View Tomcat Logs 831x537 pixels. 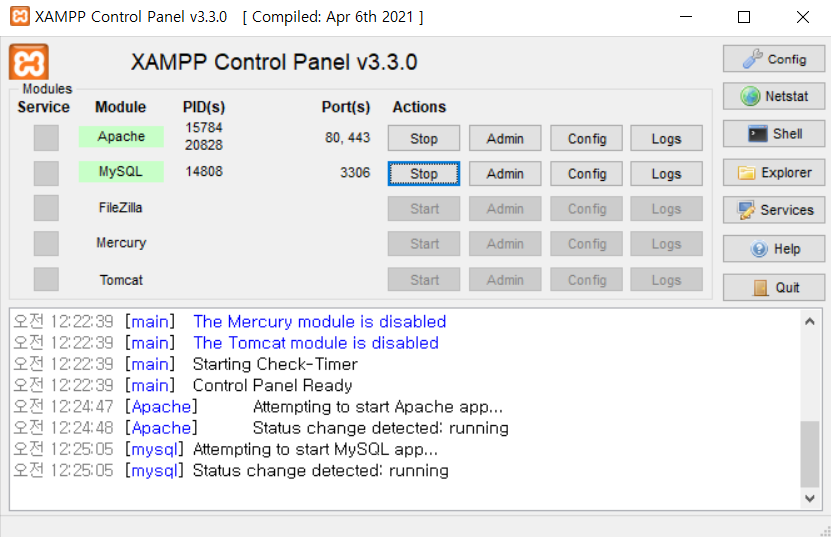click(x=667, y=279)
